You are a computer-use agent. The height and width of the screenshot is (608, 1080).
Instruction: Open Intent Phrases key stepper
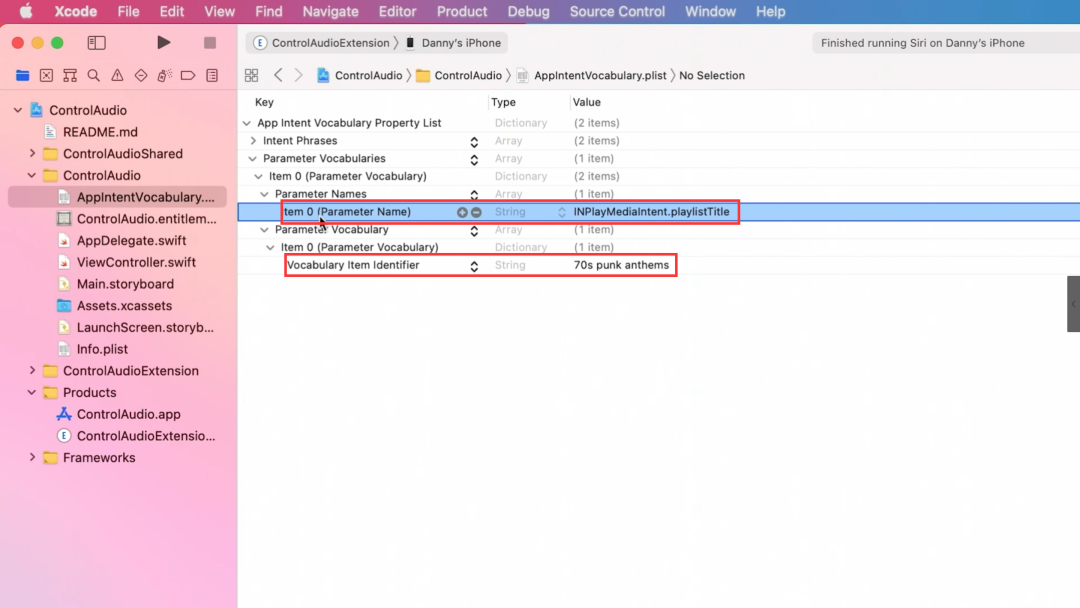tap(474, 141)
